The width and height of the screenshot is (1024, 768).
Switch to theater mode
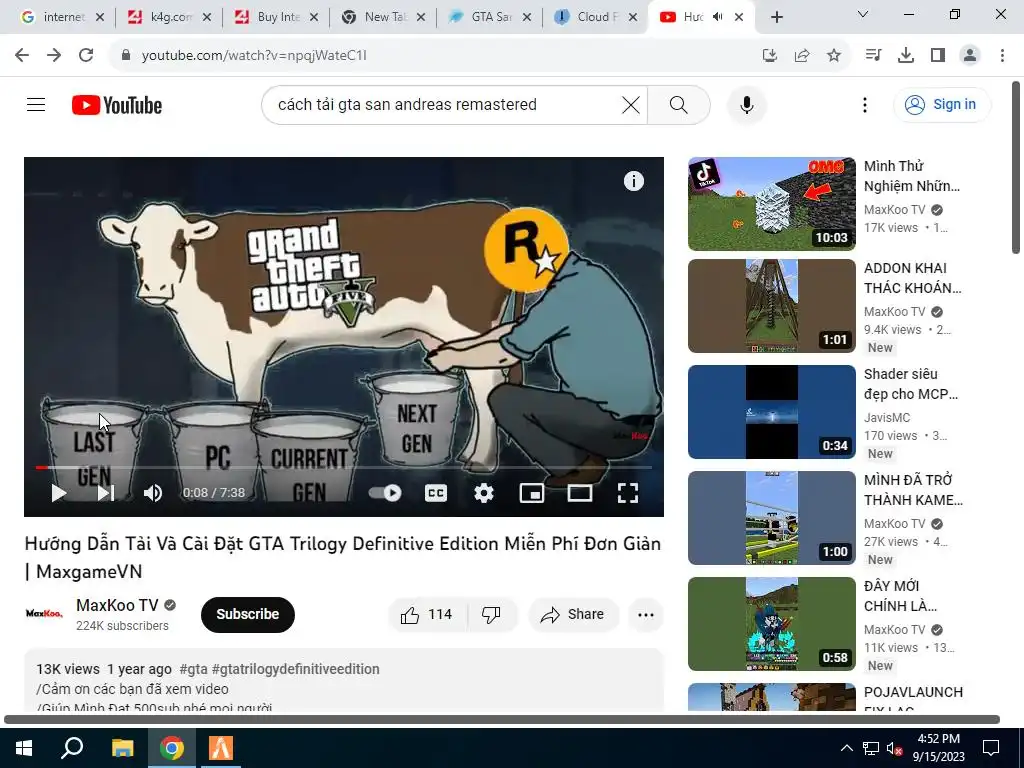pyautogui.click(x=579, y=493)
